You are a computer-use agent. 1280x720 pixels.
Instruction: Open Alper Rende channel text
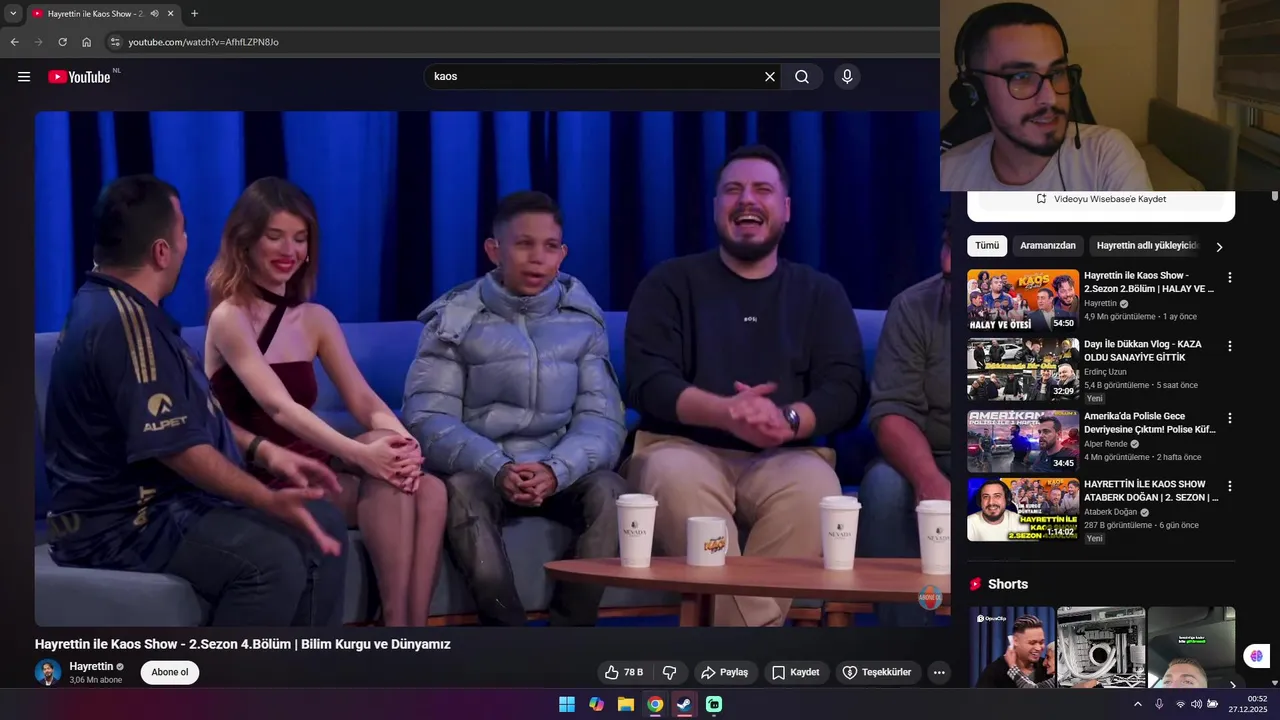click(1106, 444)
